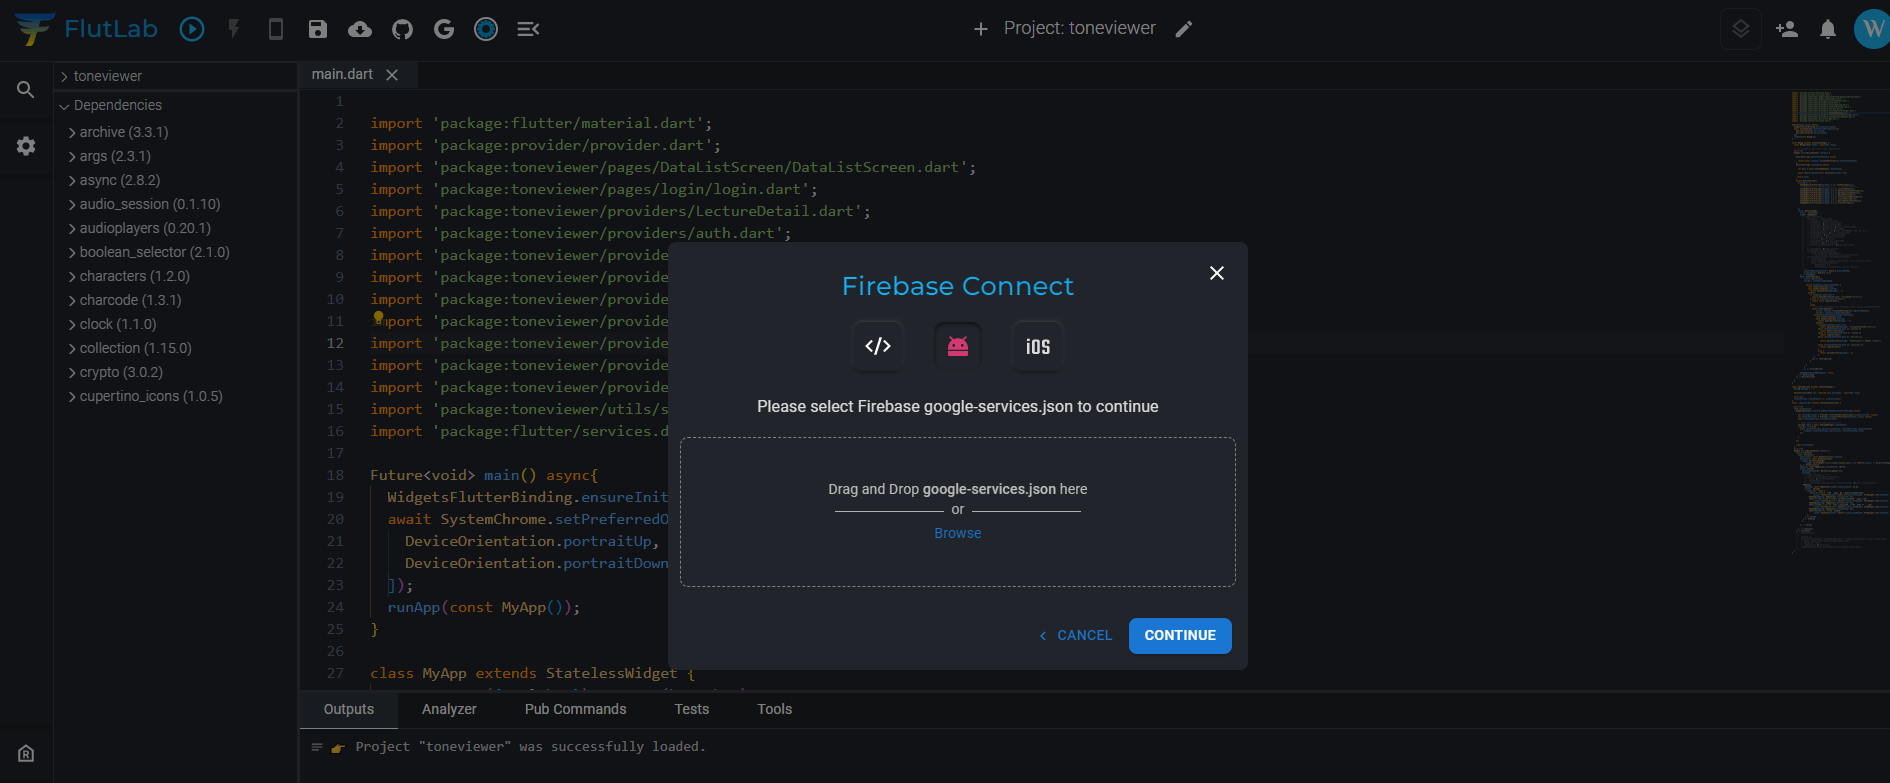
Task: Select the web code platform icon
Action: click(878, 346)
